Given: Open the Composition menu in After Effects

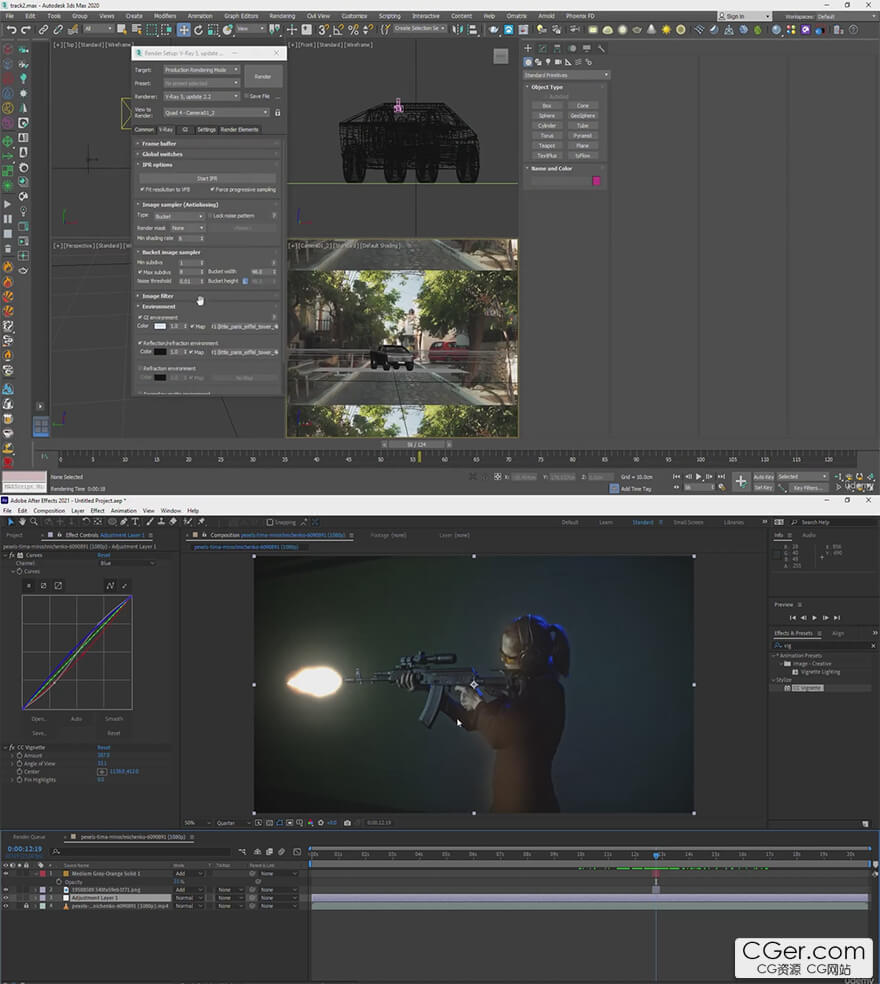Looking at the screenshot, I should (x=49, y=511).
